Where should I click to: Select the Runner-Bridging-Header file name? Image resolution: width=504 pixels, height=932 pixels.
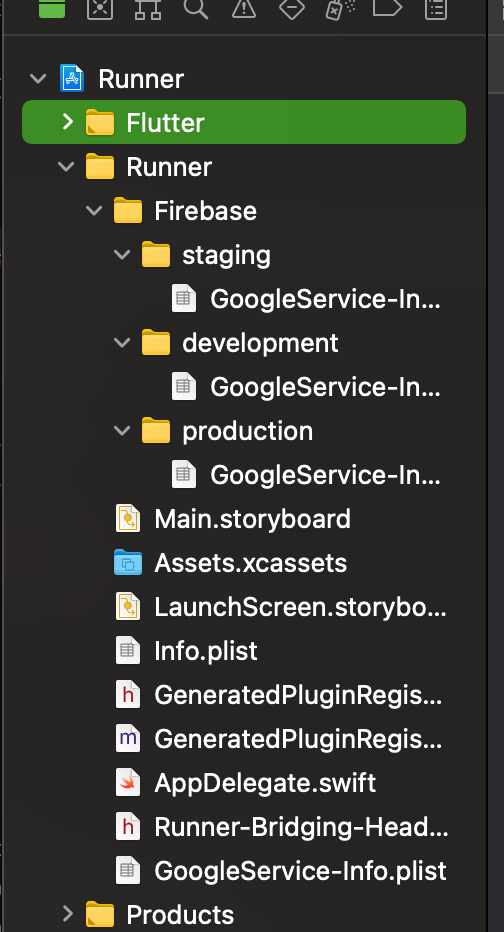coord(301,827)
